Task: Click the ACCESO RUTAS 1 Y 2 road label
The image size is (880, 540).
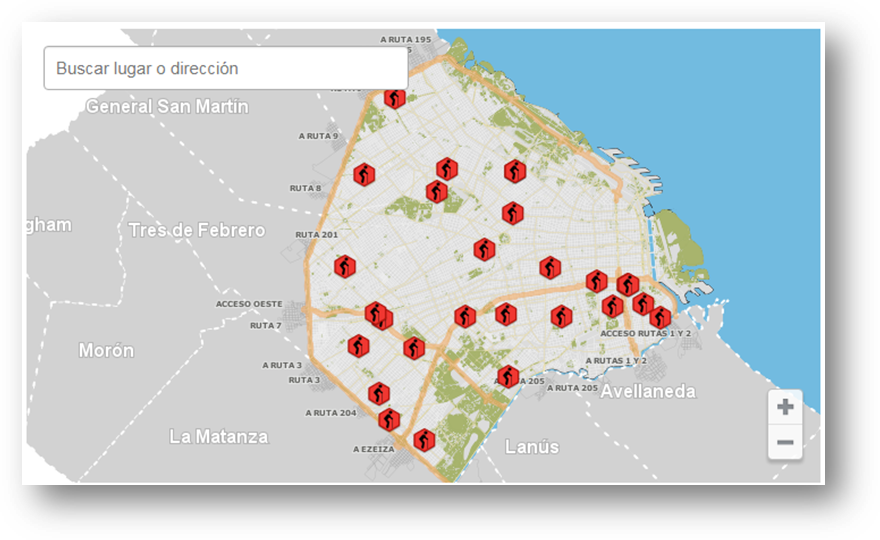Action: tap(645, 333)
